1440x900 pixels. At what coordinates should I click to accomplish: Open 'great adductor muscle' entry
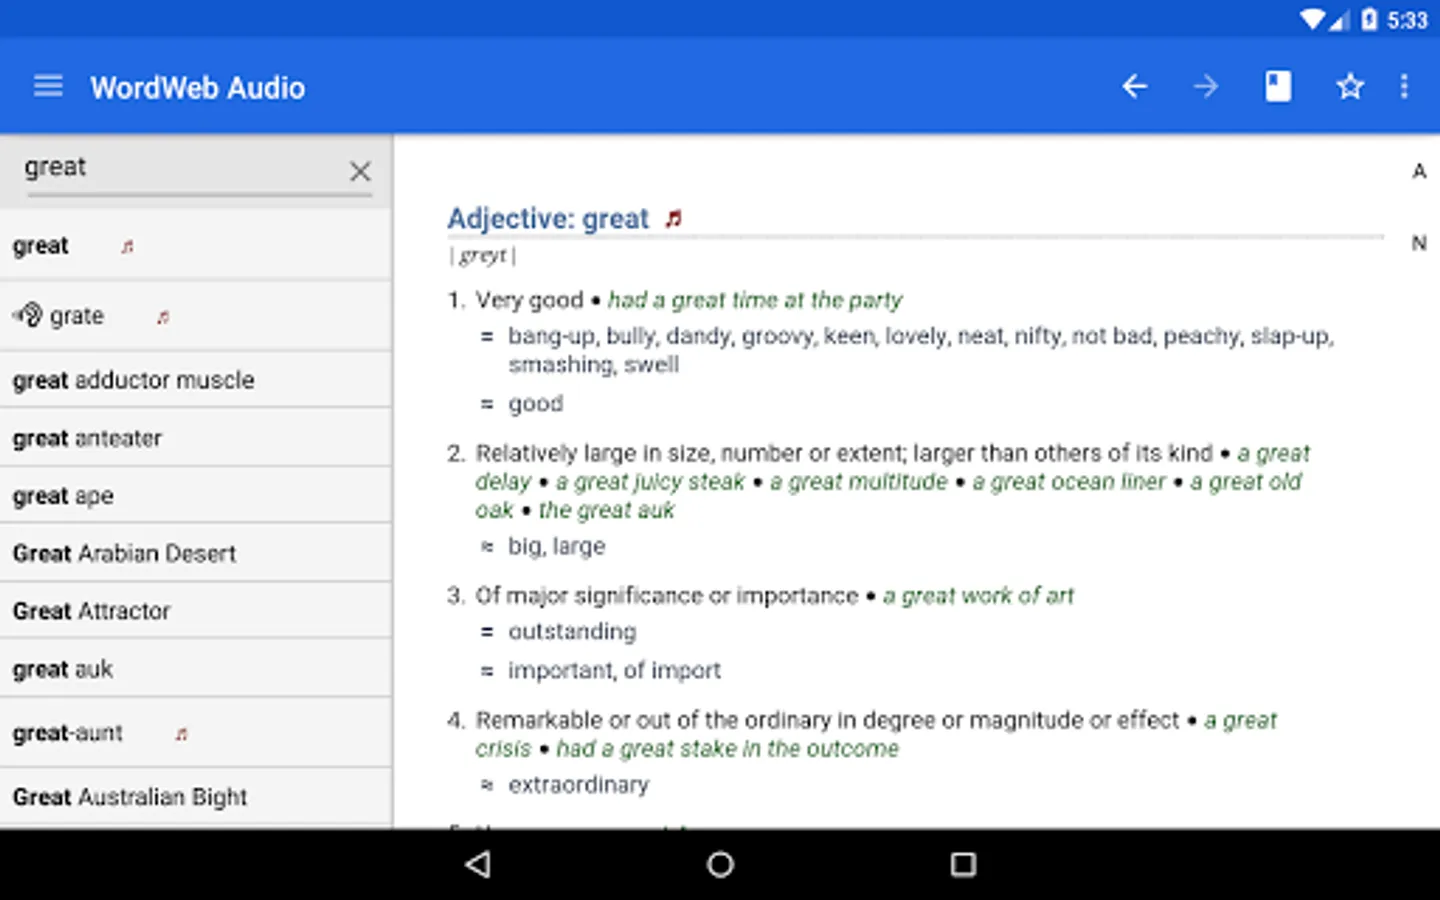(x=196, y=380)
